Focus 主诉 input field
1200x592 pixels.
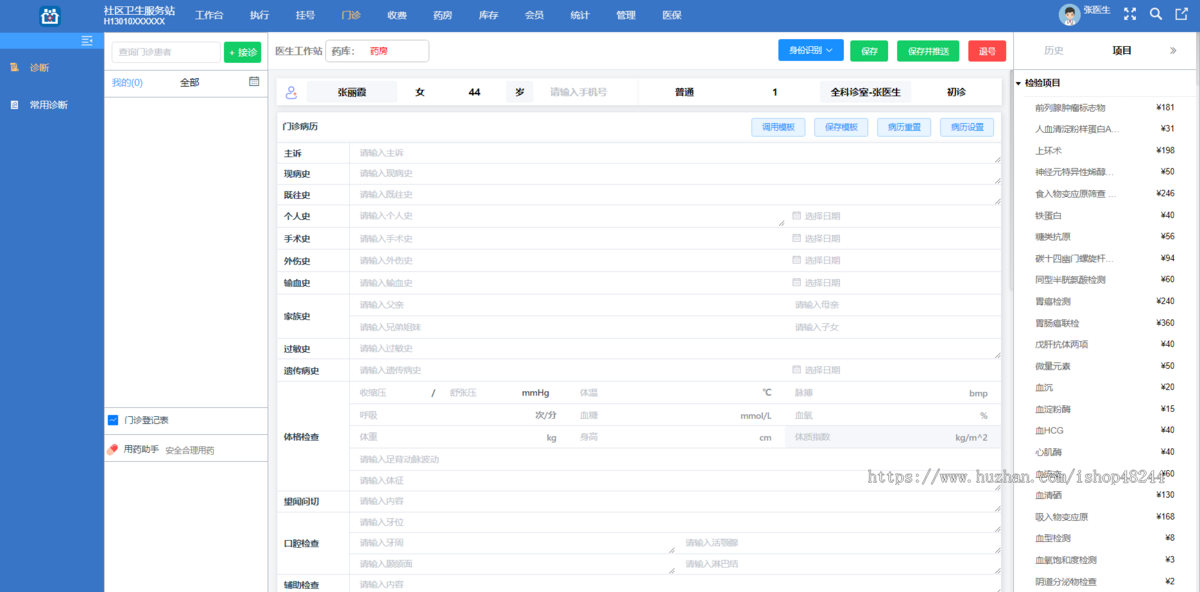[675, 153]
